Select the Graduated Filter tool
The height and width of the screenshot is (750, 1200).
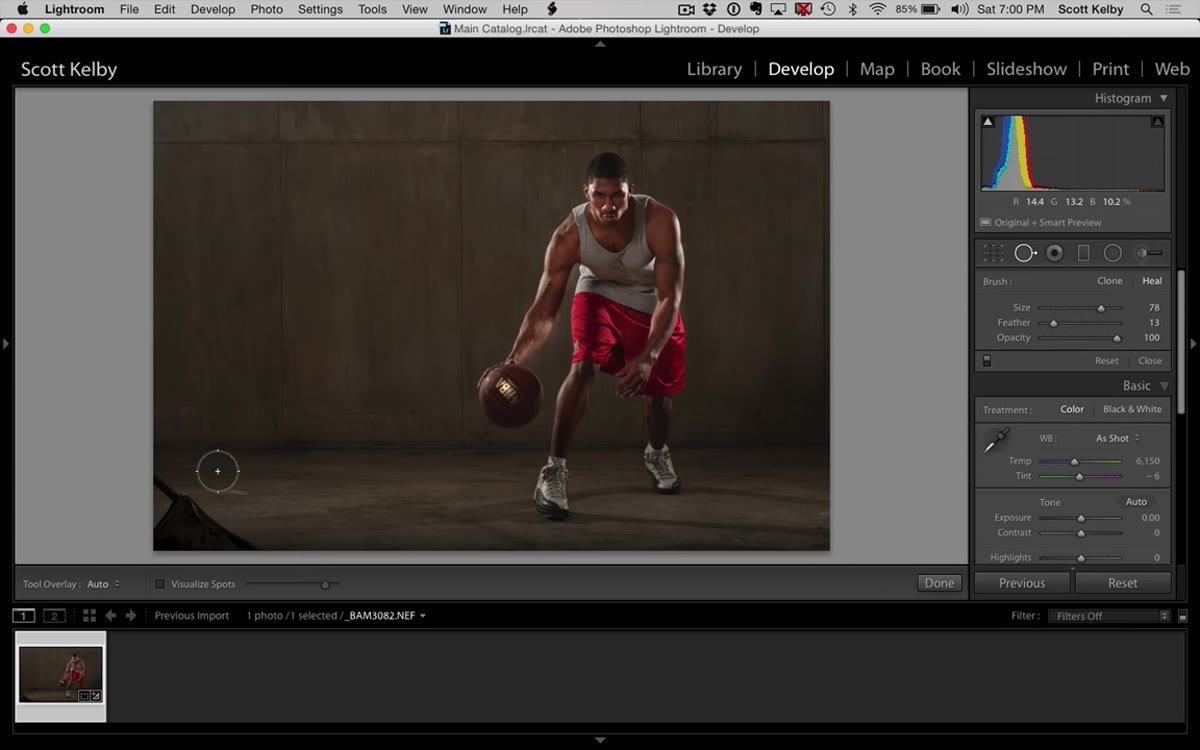(1083, 253)
